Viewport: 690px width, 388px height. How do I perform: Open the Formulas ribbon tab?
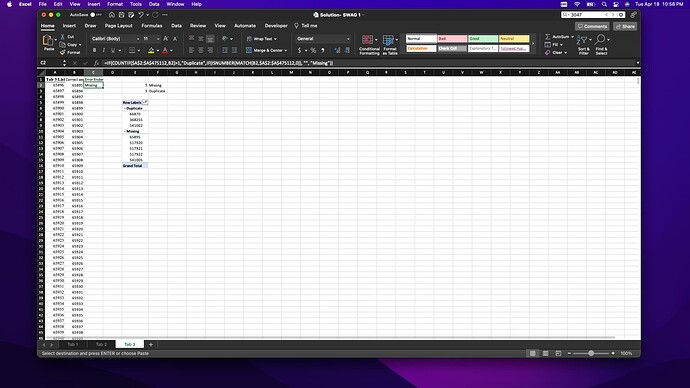[152, 26]
